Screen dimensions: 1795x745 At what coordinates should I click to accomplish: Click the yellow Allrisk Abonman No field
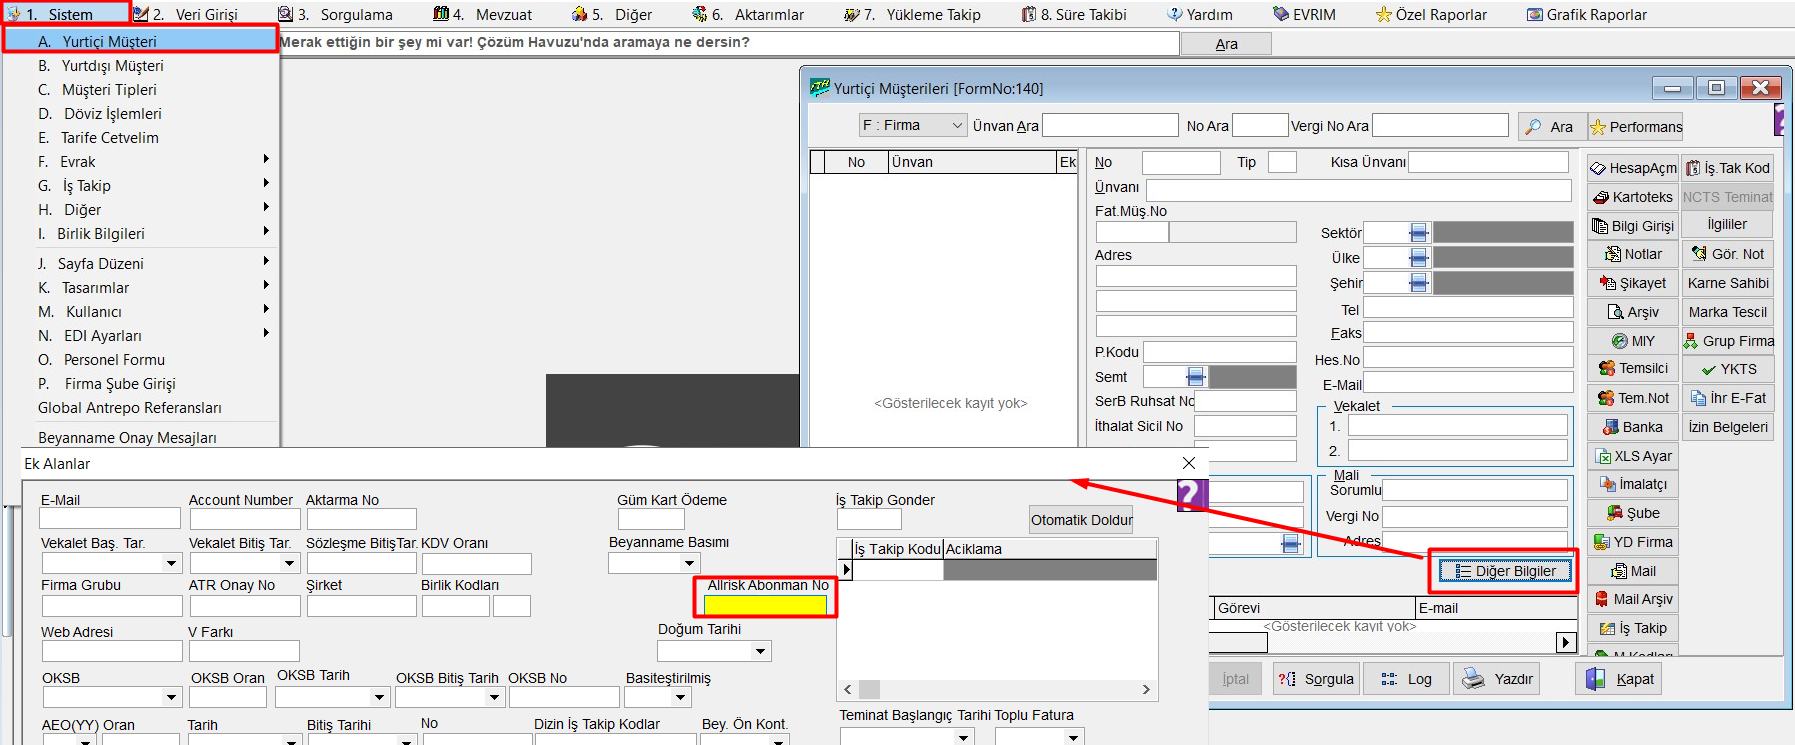(765, 605)
